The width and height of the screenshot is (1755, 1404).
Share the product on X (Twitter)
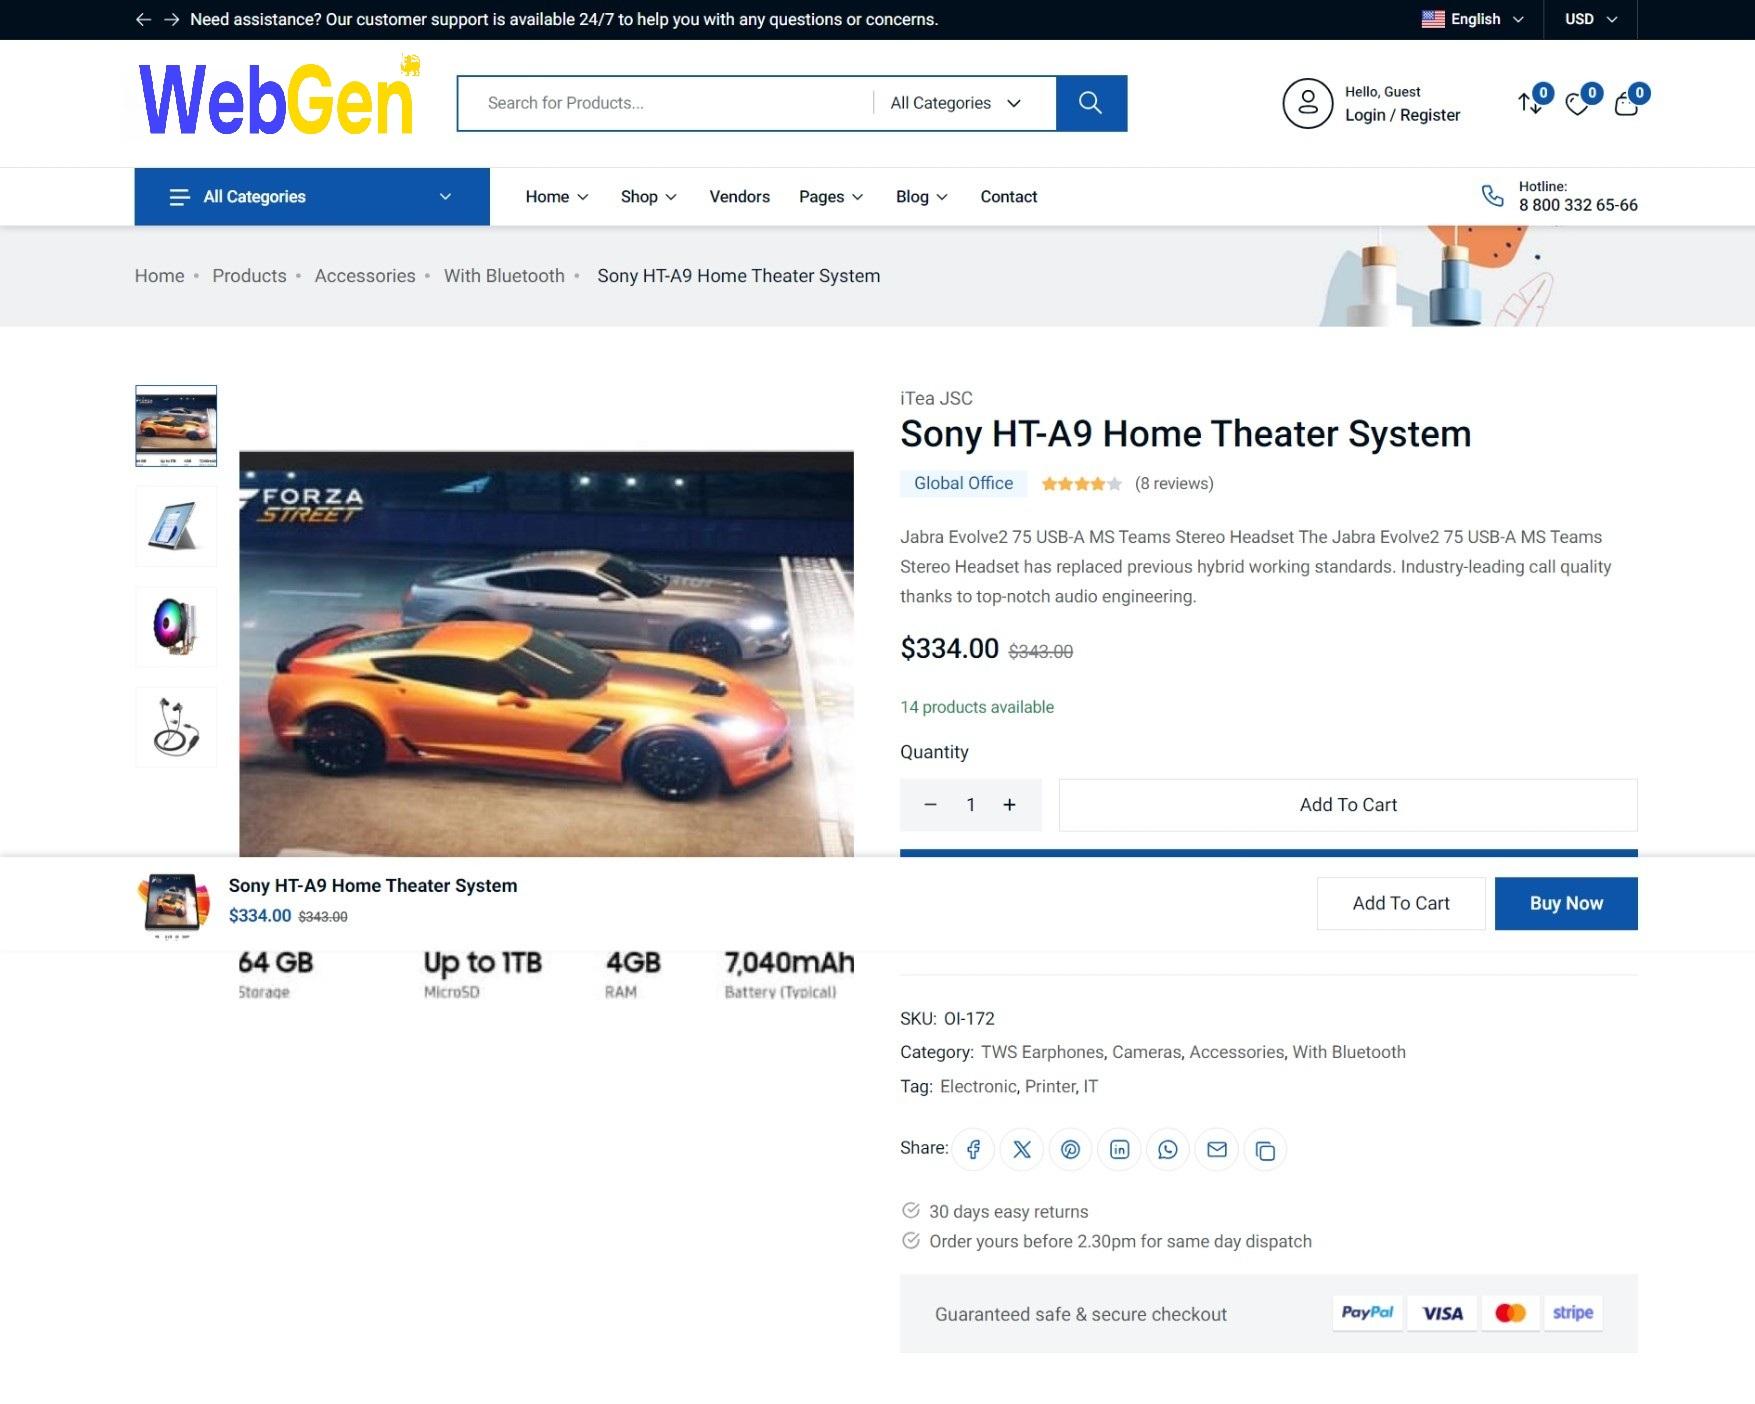(1022, 1150)
